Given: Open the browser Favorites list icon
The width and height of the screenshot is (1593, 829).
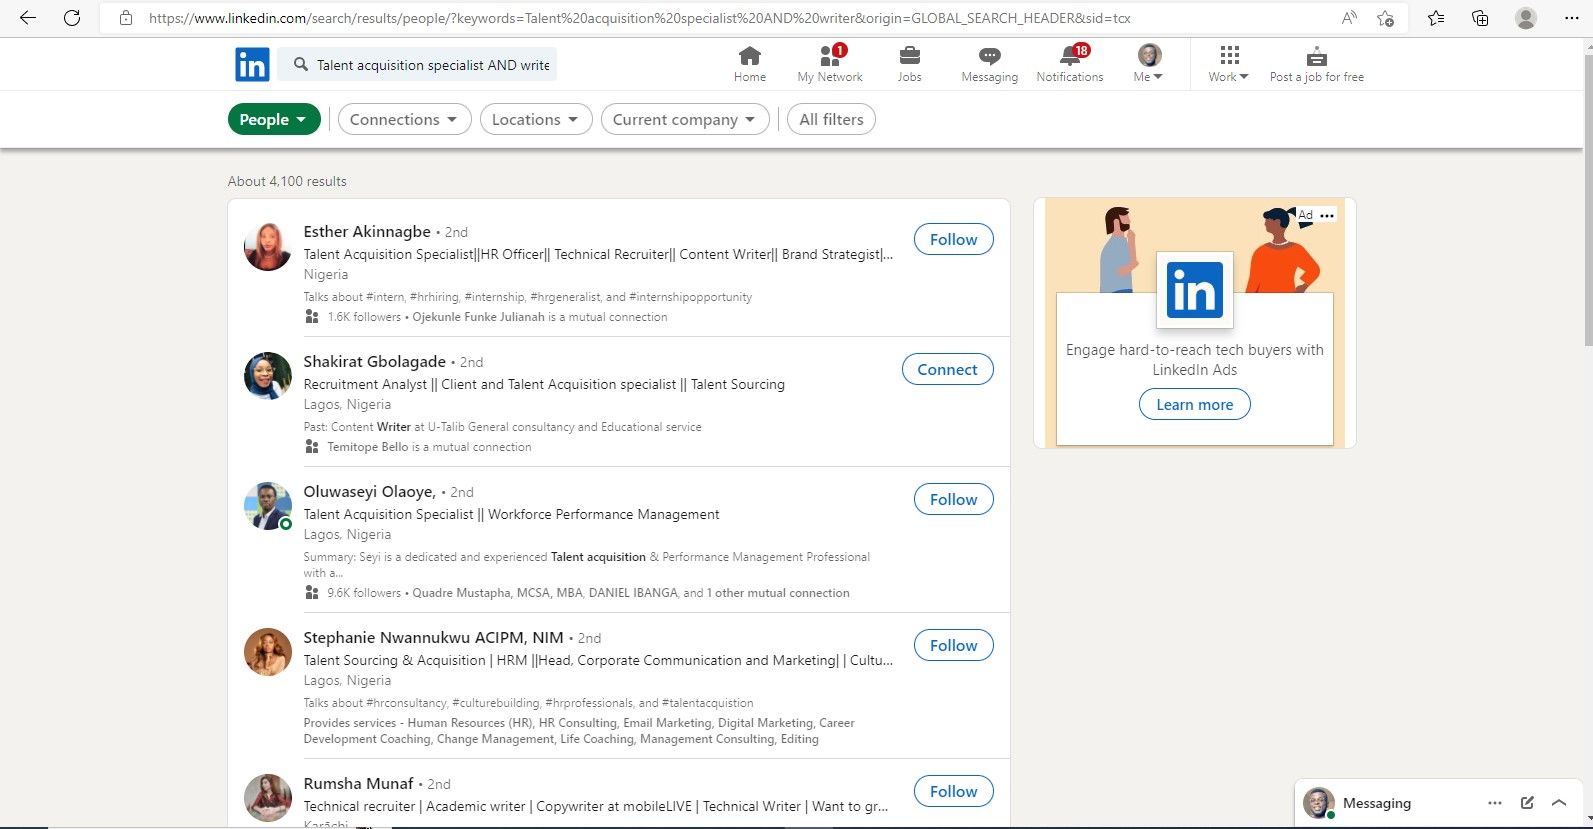Looking at the screenshot, I should click(x=1436, y=18).
